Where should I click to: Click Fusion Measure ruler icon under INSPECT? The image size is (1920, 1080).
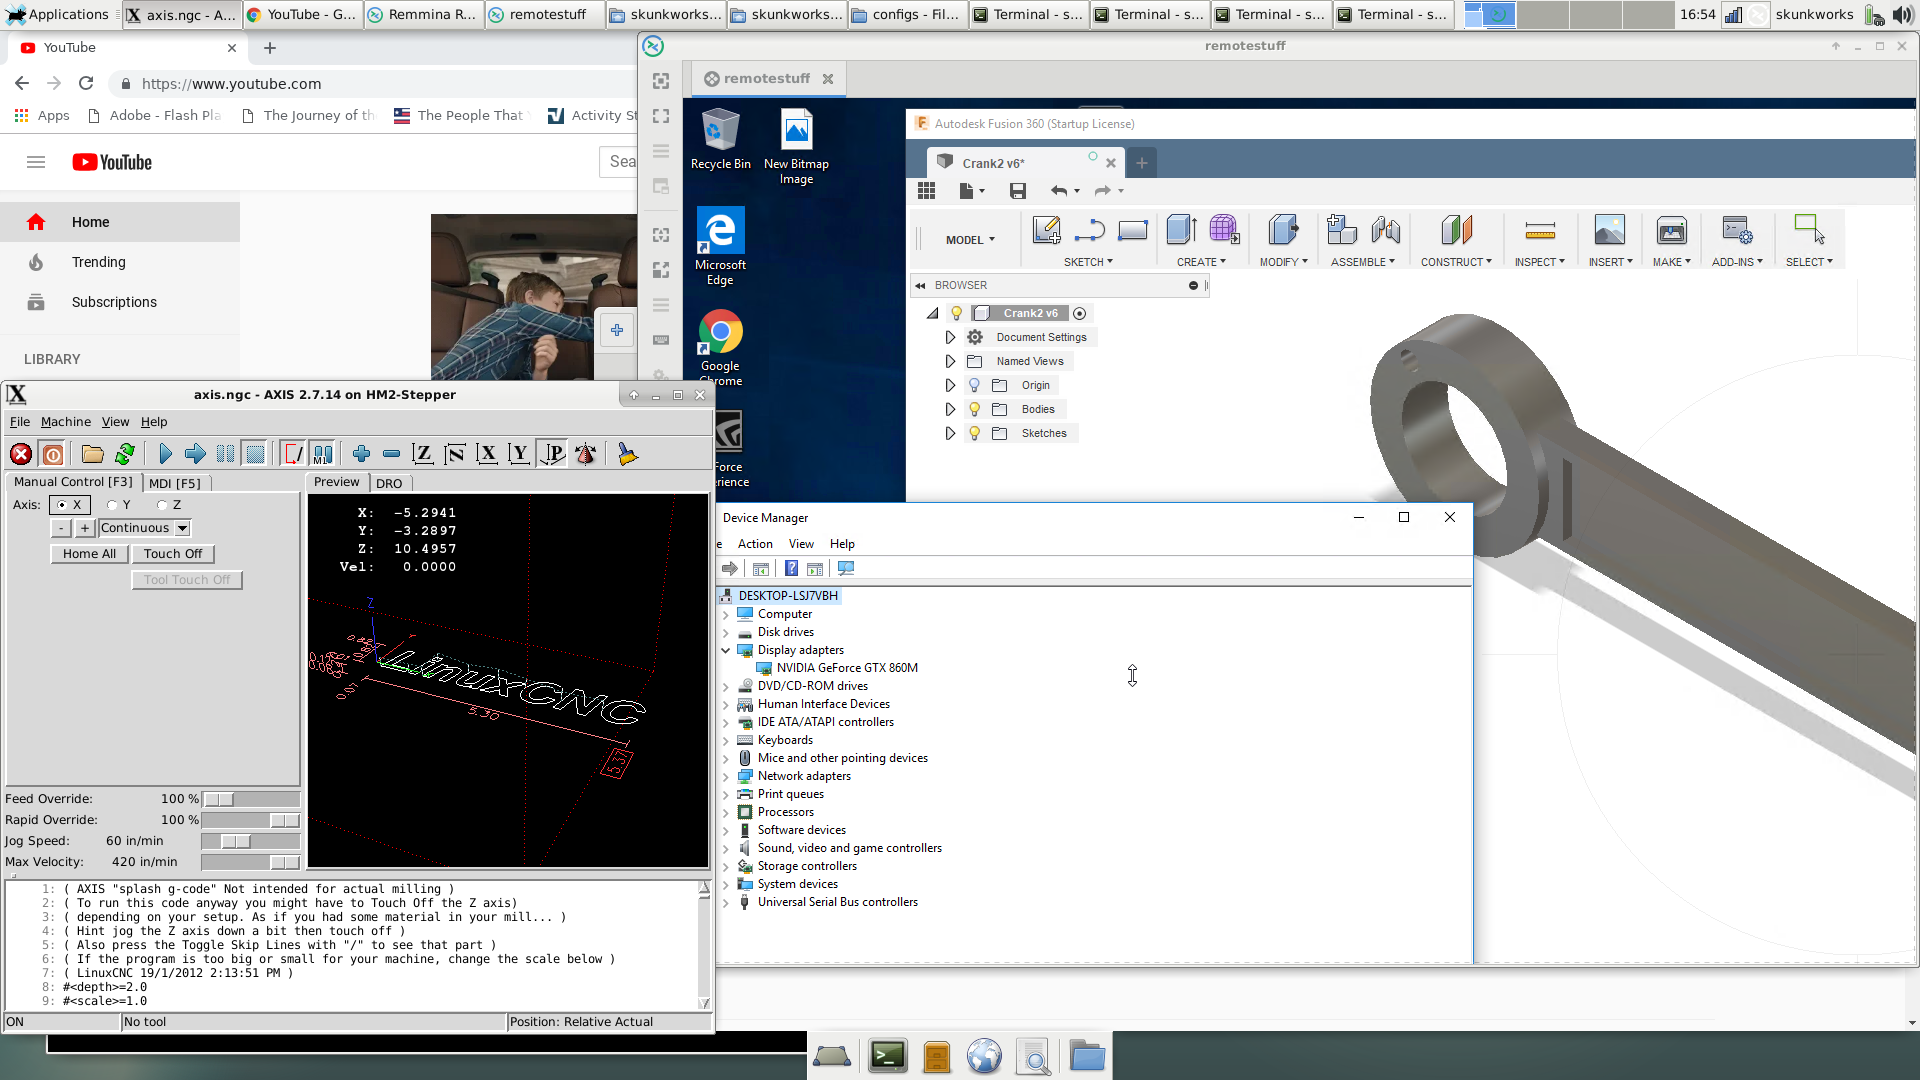1540,232
